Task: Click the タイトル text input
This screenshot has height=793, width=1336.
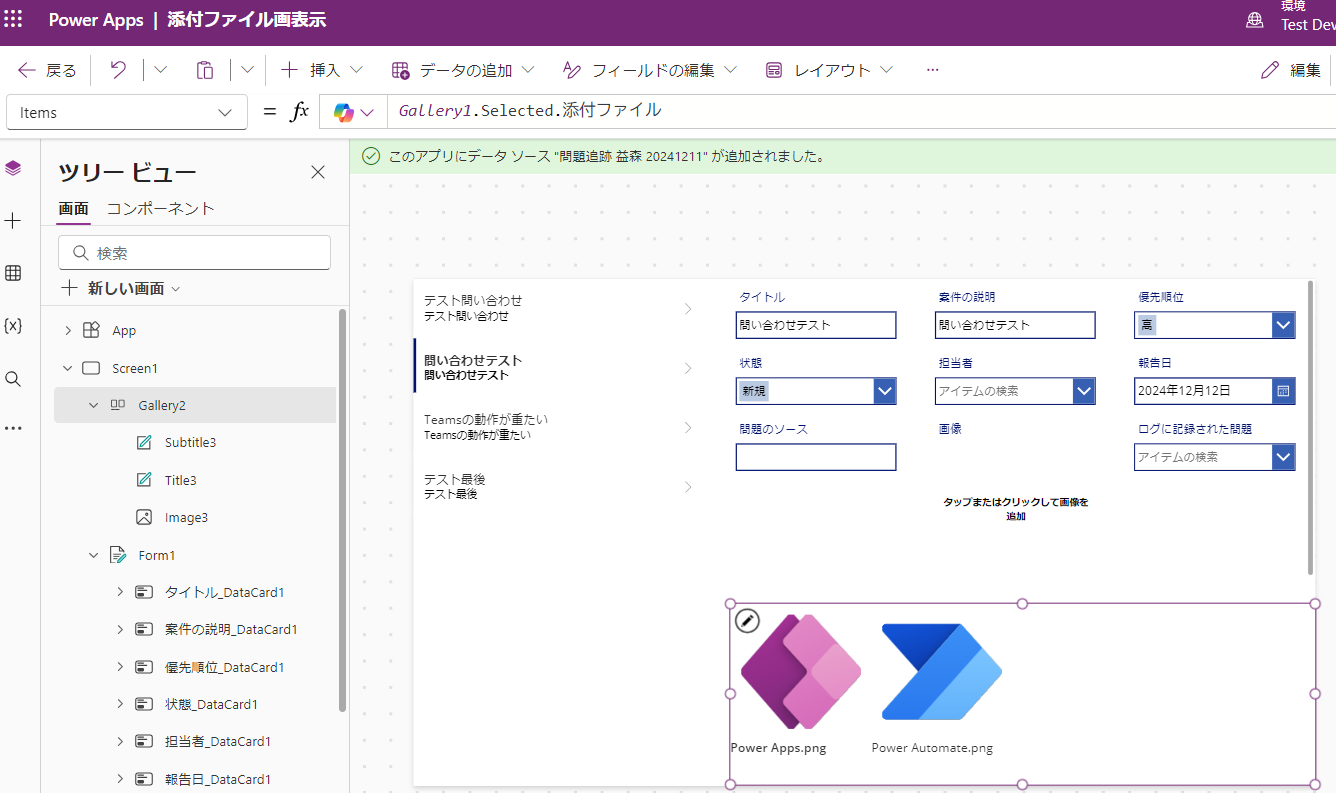Action: coord(816,325)
